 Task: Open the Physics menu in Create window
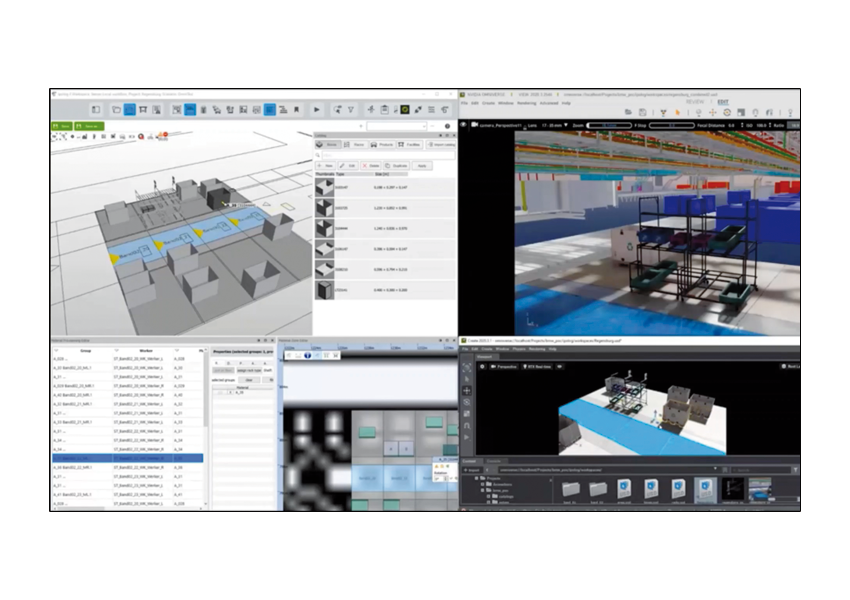[x=519, y=349]
